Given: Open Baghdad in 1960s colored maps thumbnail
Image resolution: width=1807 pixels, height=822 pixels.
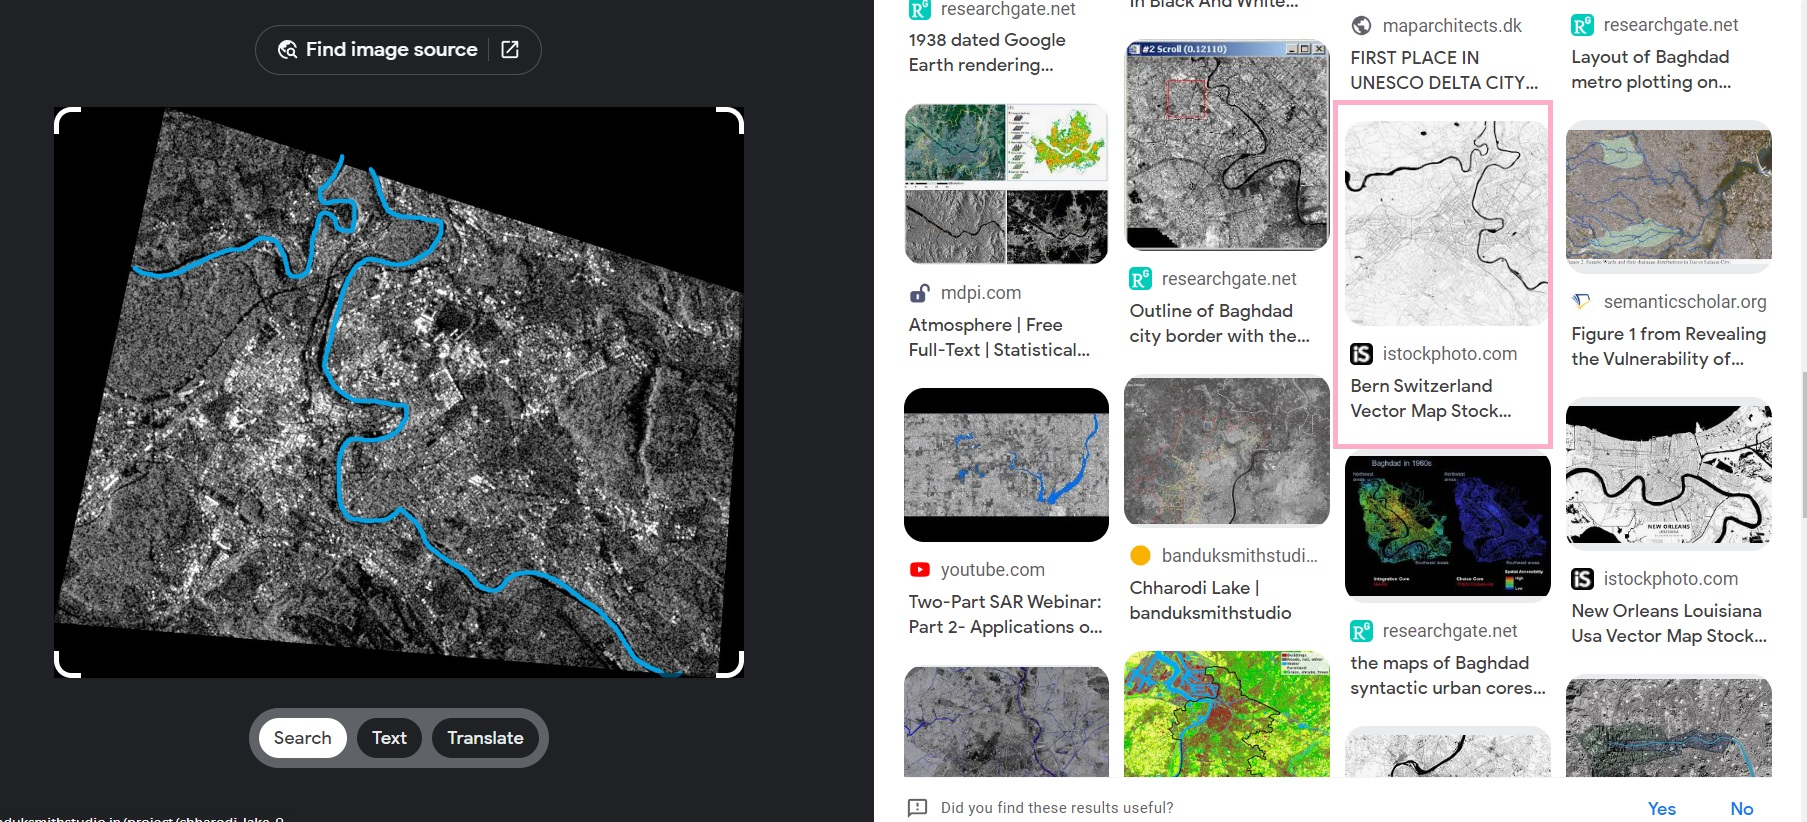Looking at the screenshot, I should [x=1447, y=526].
